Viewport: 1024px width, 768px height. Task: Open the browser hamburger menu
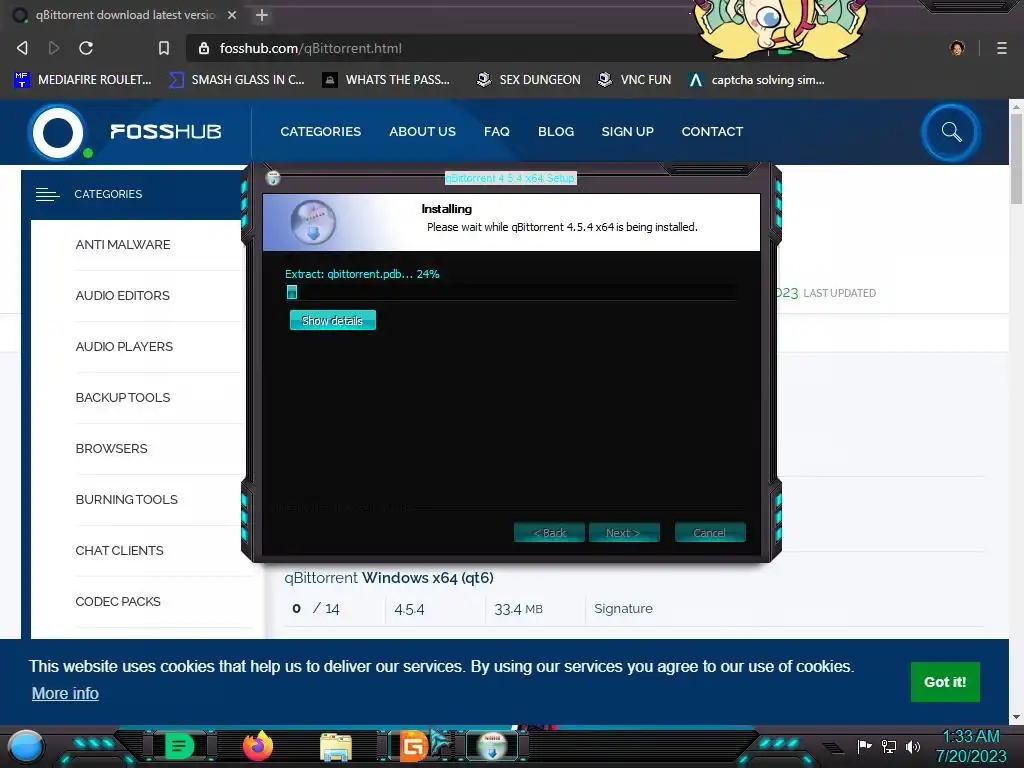[x=1002, y=48]
